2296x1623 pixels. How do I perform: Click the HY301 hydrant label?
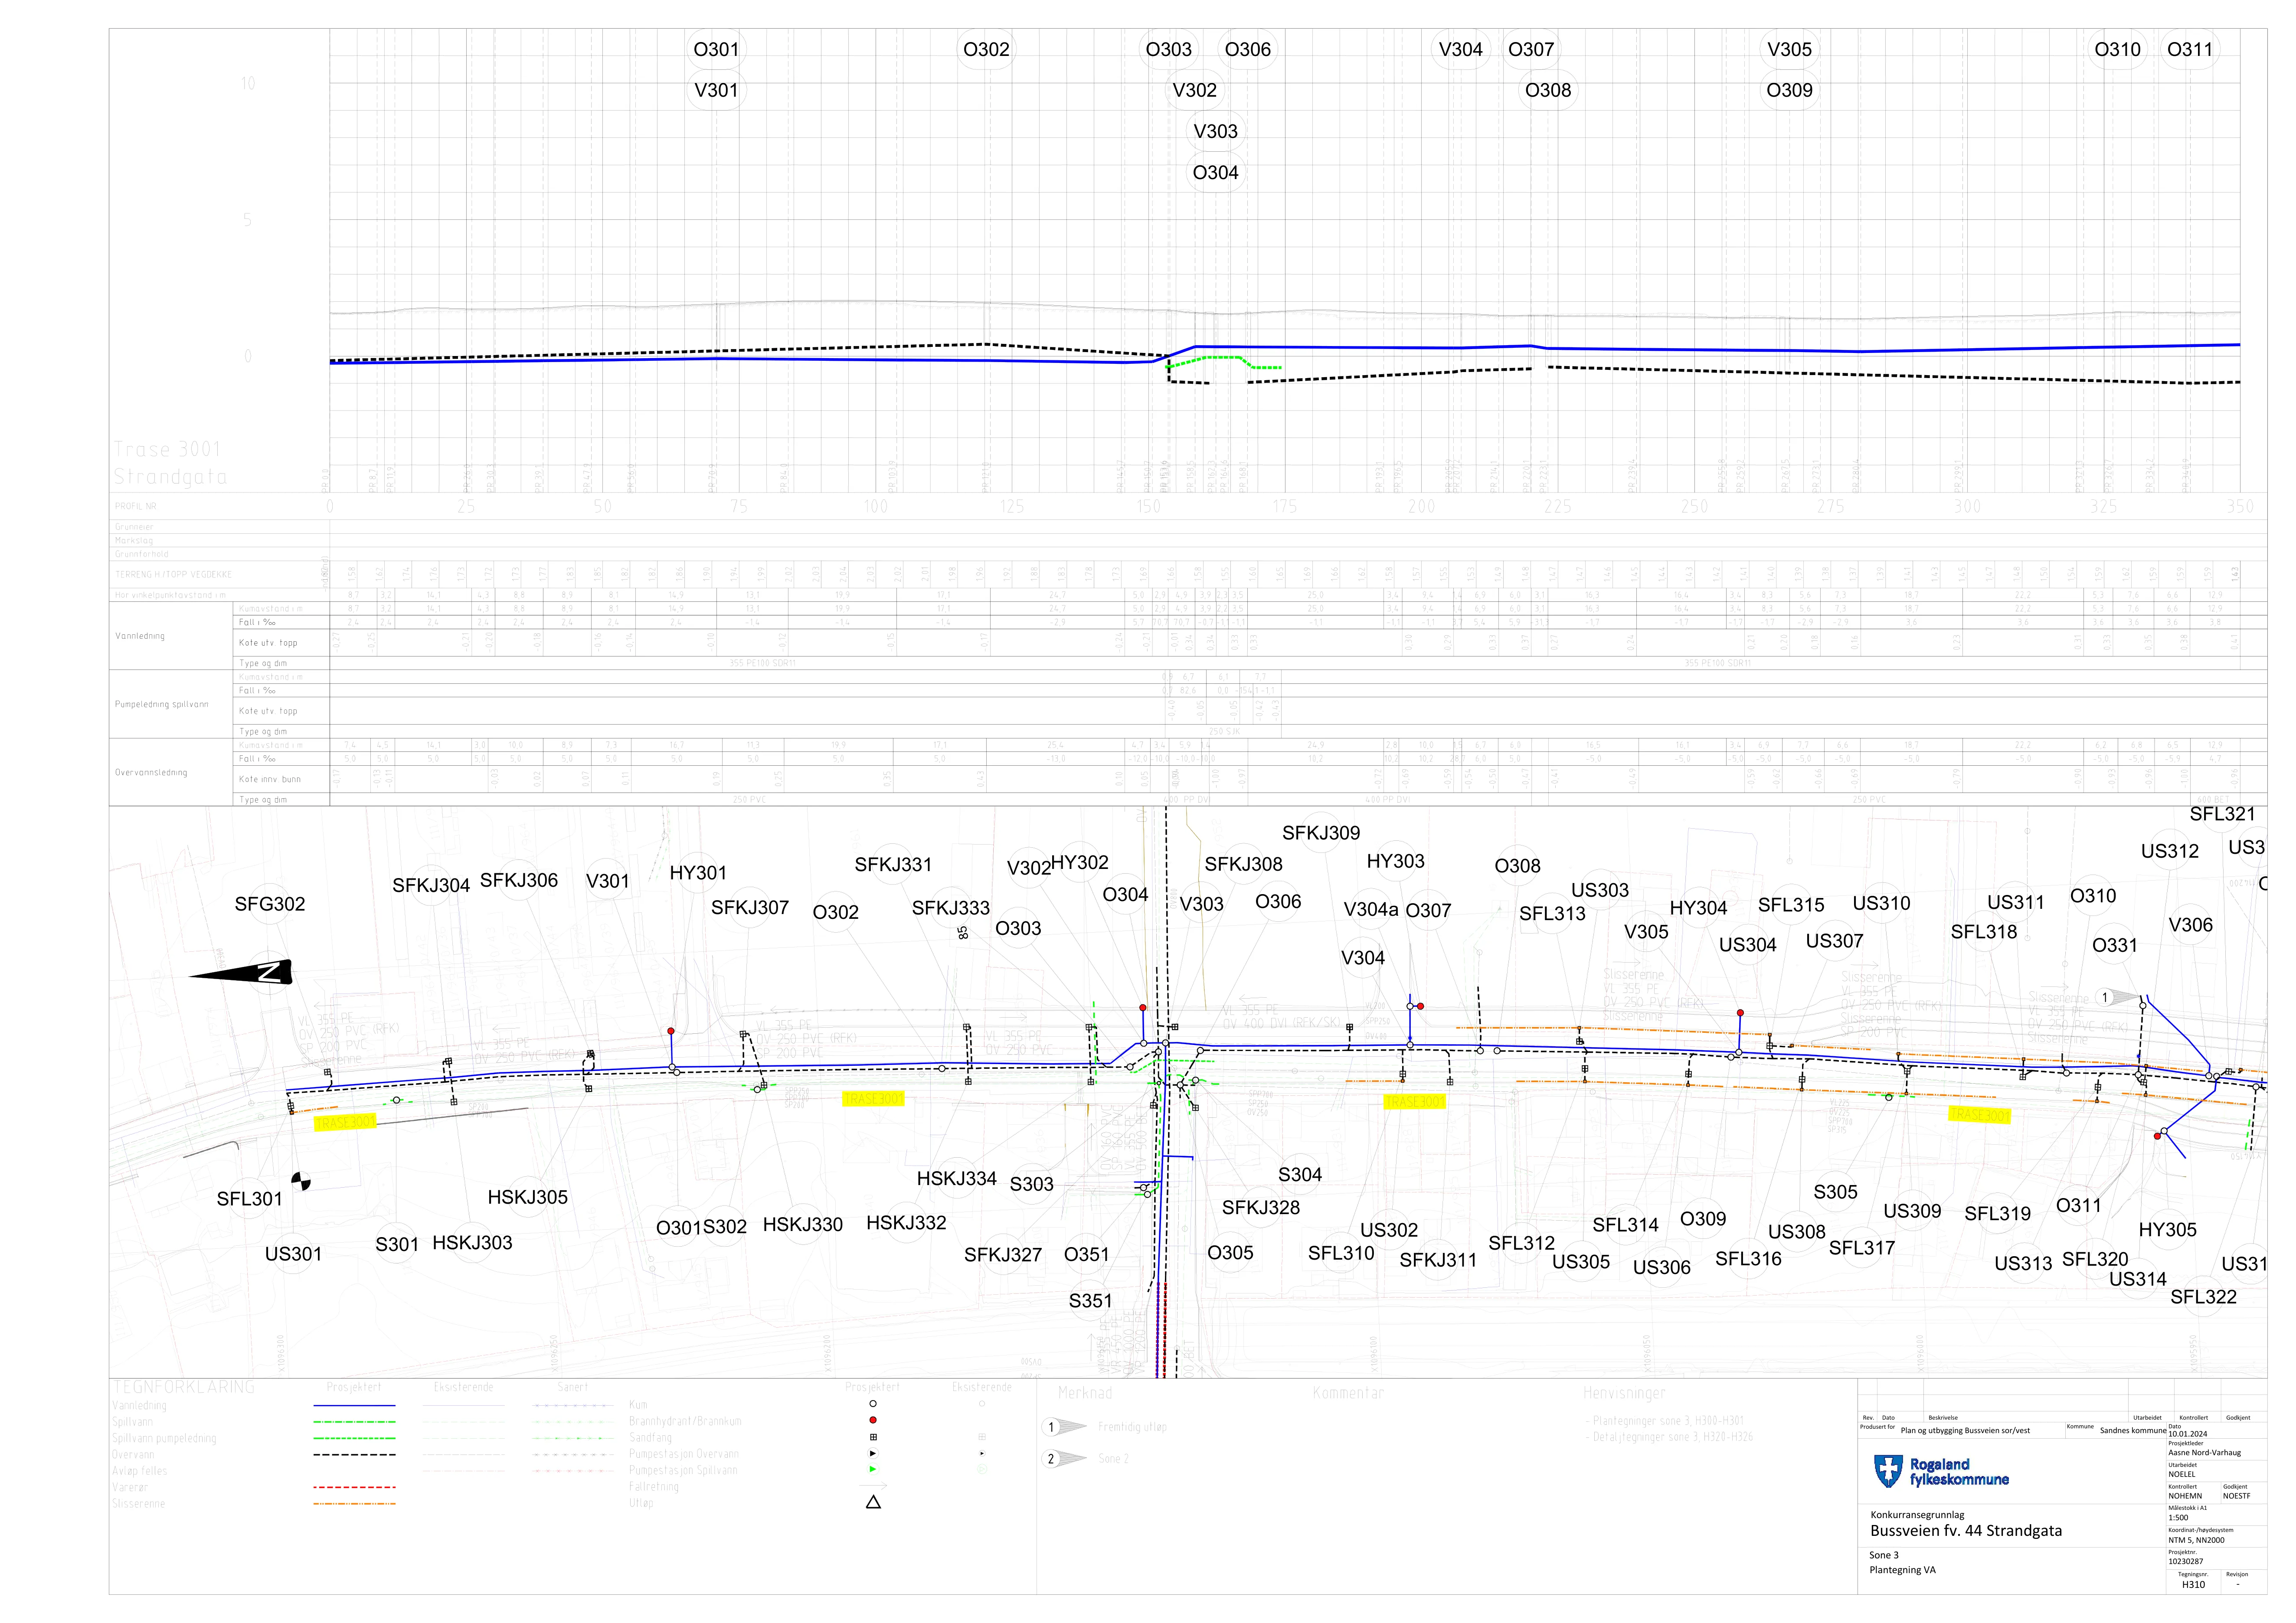698,873
